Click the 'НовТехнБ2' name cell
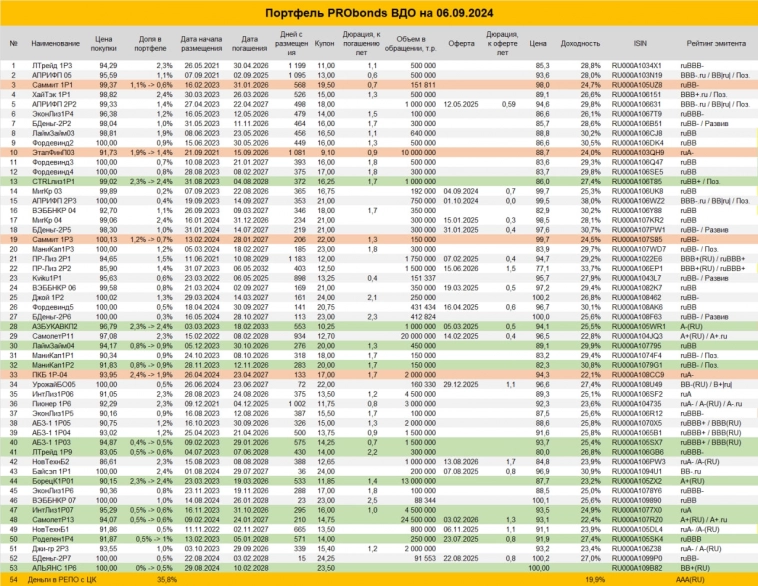 click(51, 462)
